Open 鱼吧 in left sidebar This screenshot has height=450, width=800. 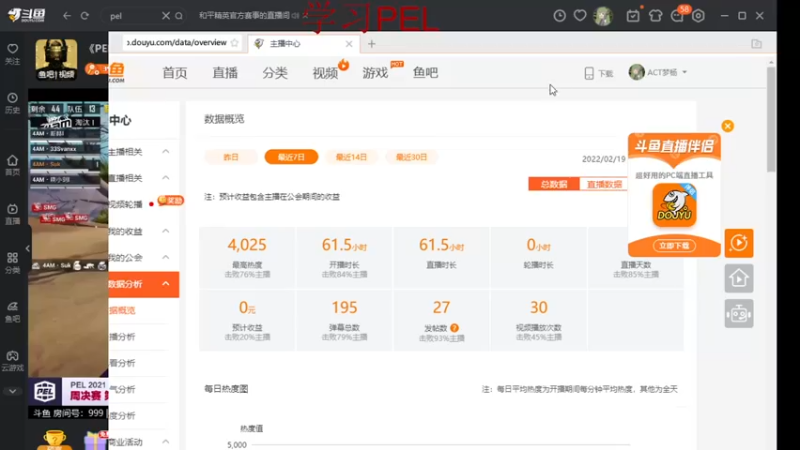click(x=12, y=312)
